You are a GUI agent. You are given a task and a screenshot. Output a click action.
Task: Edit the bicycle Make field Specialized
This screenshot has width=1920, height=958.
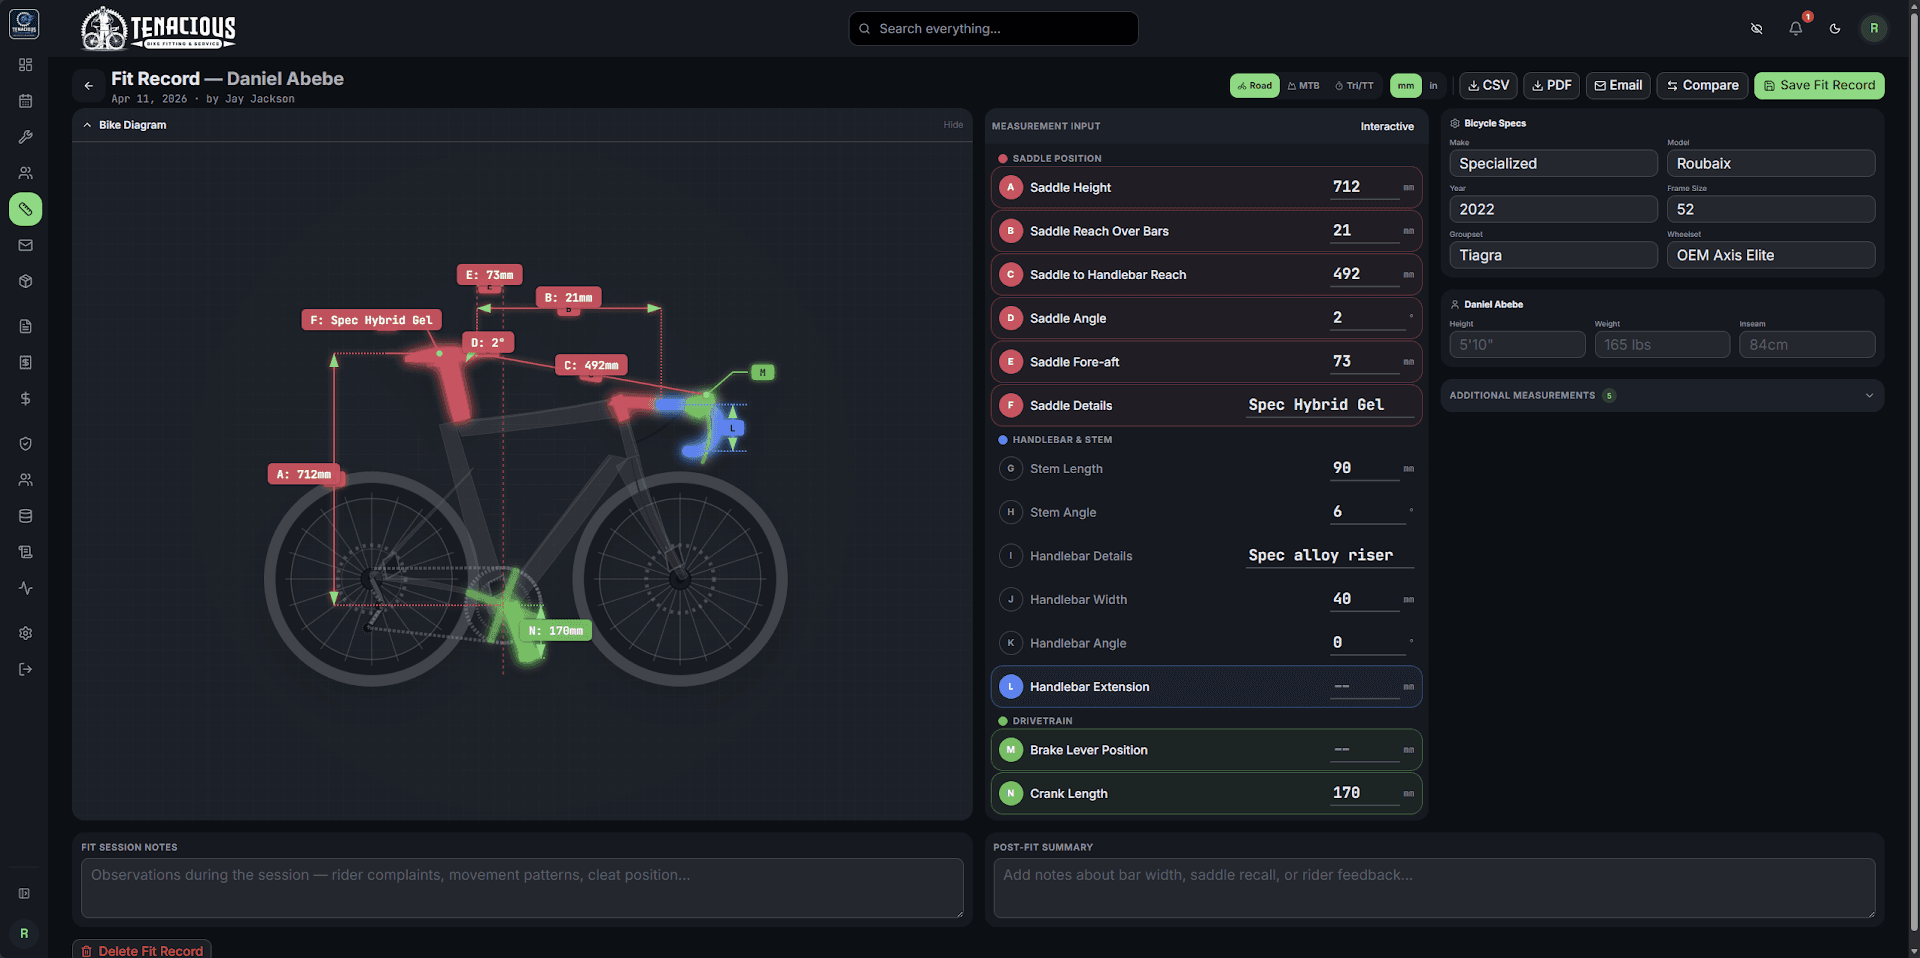[1553, 163]
